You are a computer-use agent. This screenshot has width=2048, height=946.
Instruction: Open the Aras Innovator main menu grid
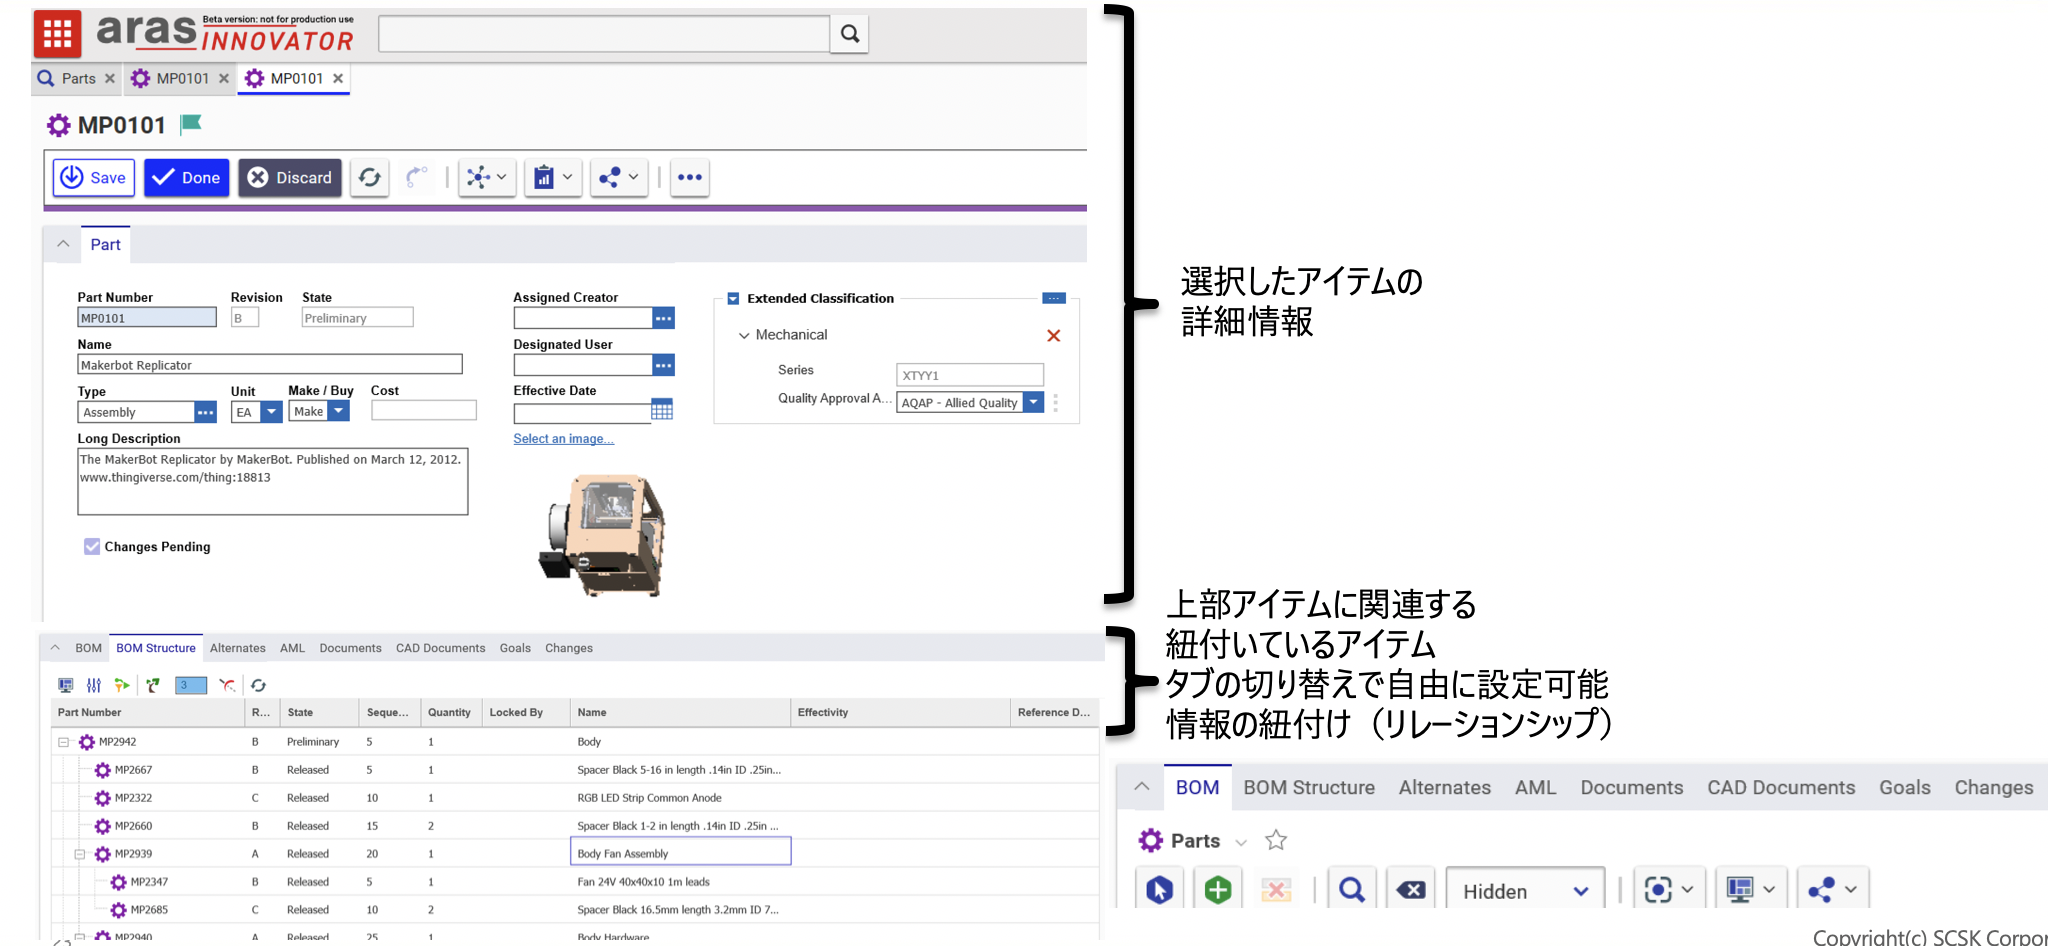pyautogui.click(x=57, y=34)
